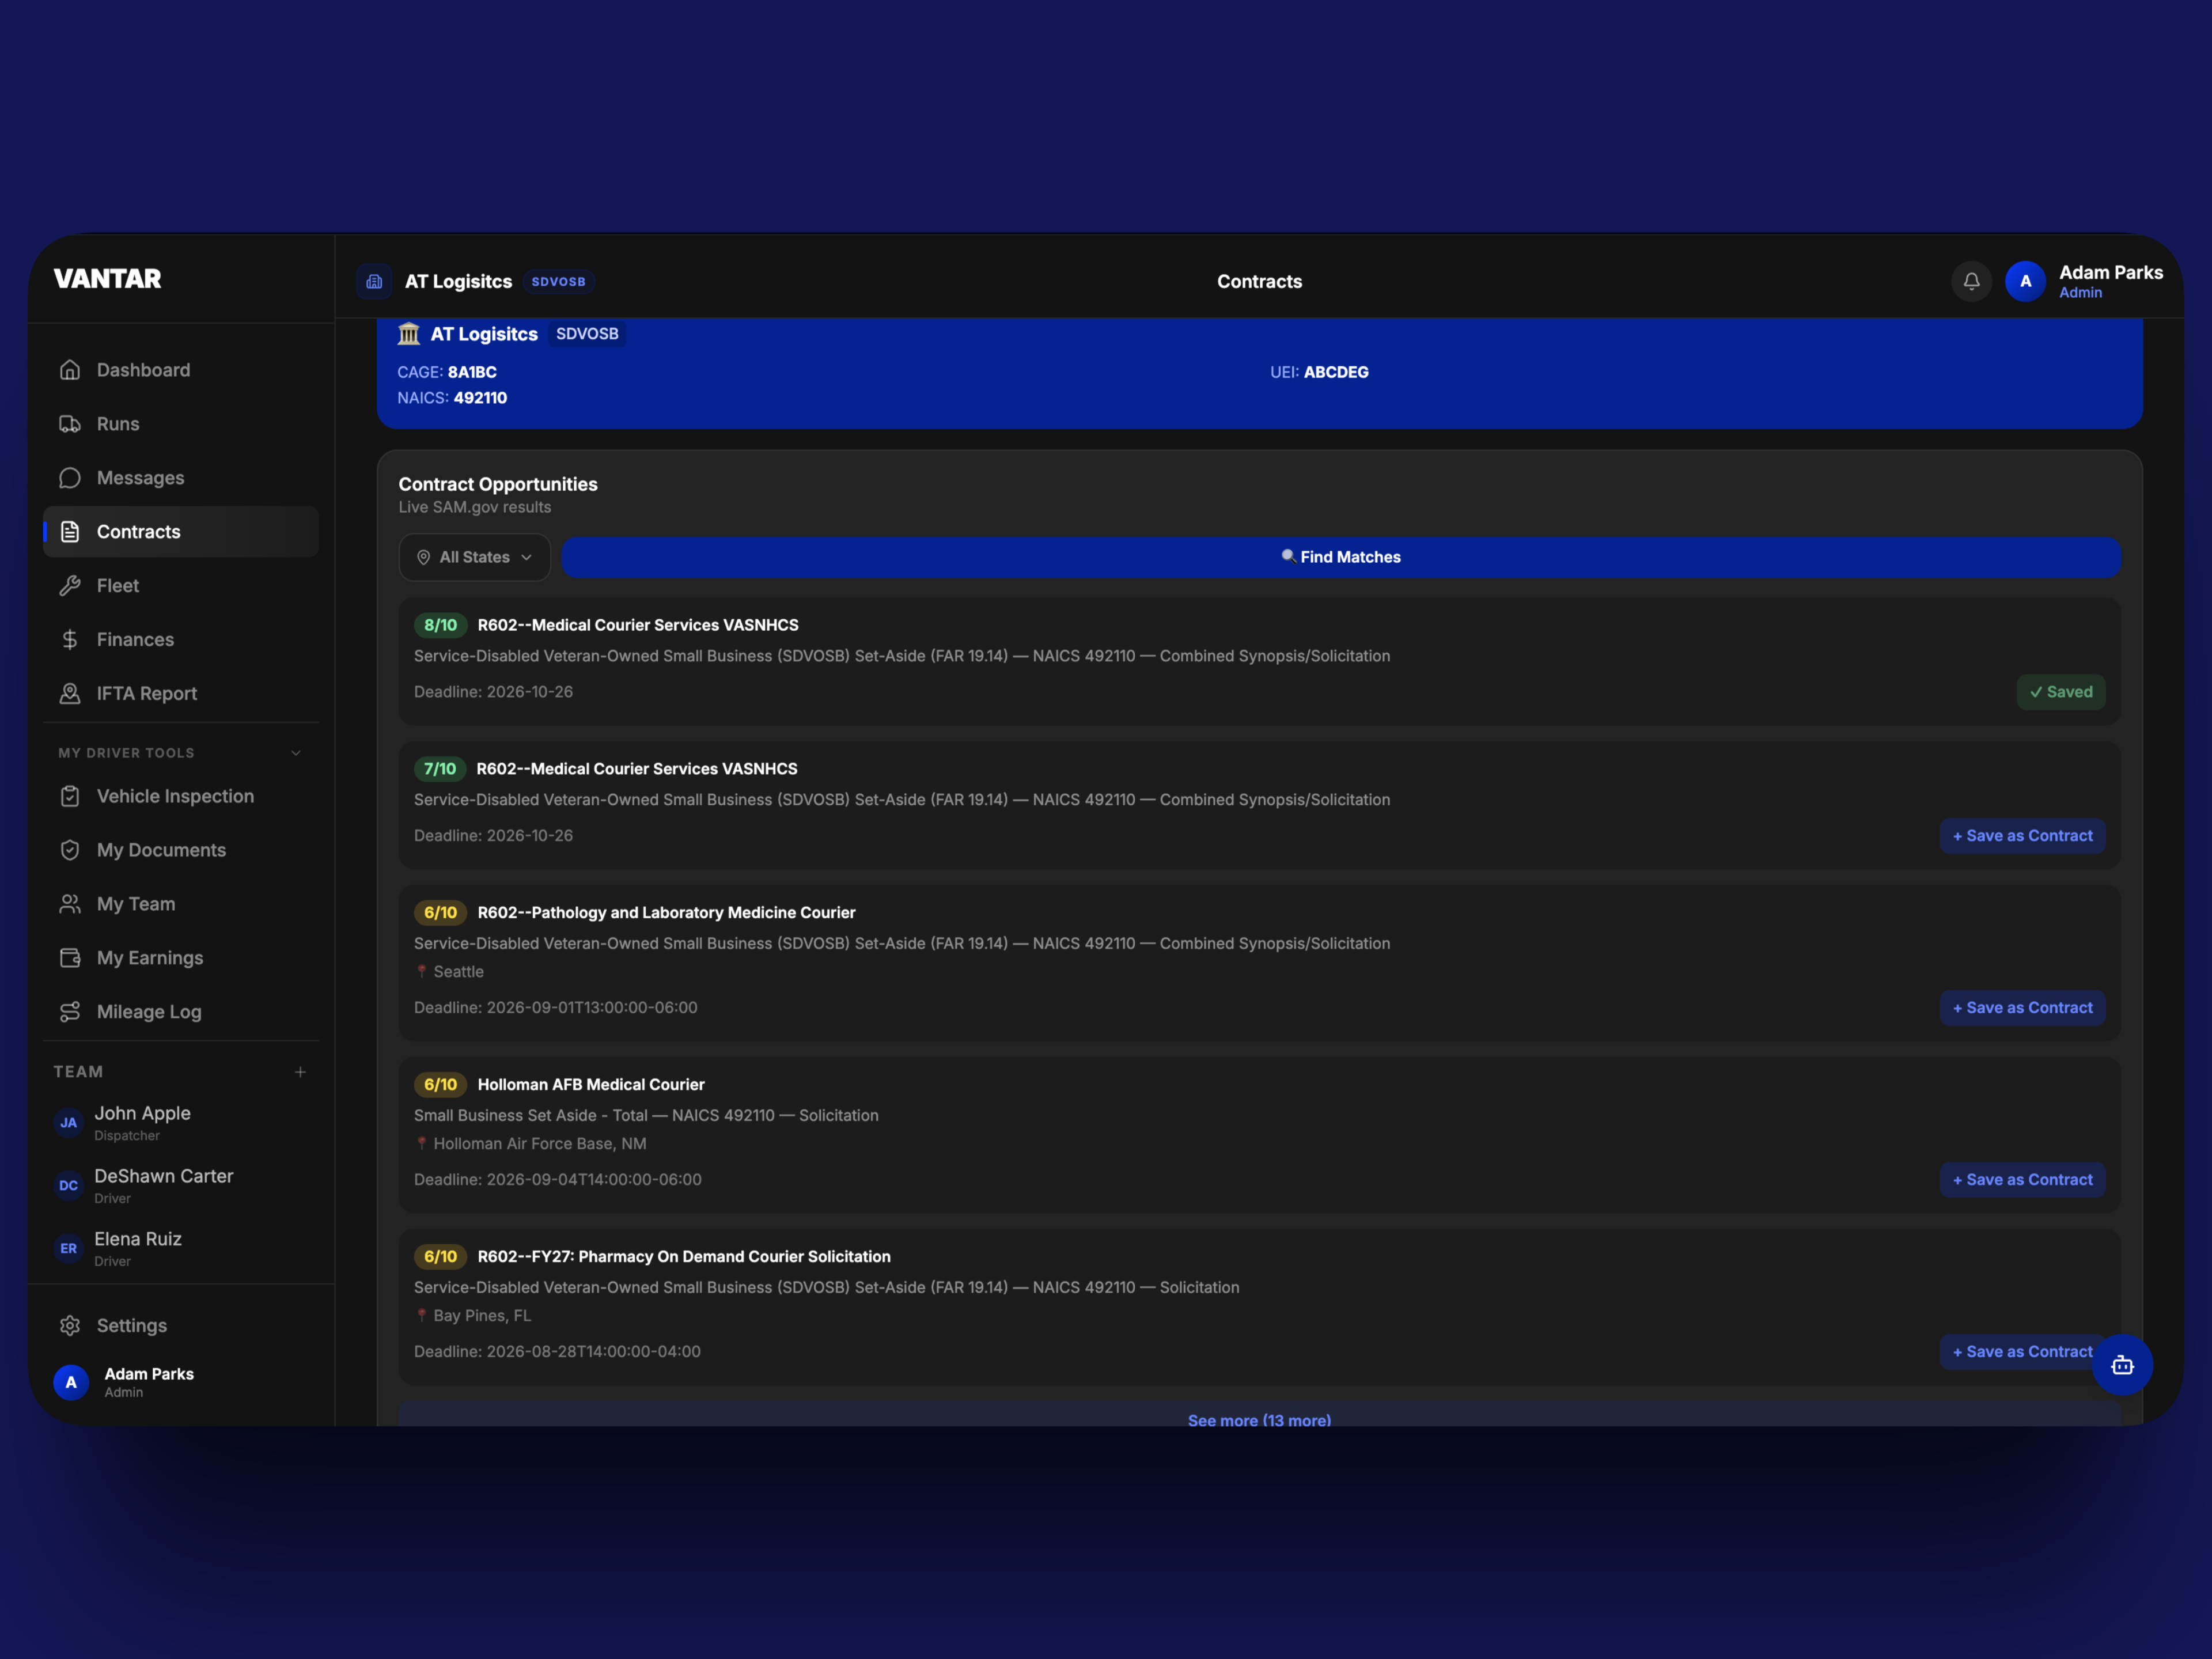Open IFTA Report icon
Image resolution: width=2212 pixels, height=1659 pixels.
[70, 694]
